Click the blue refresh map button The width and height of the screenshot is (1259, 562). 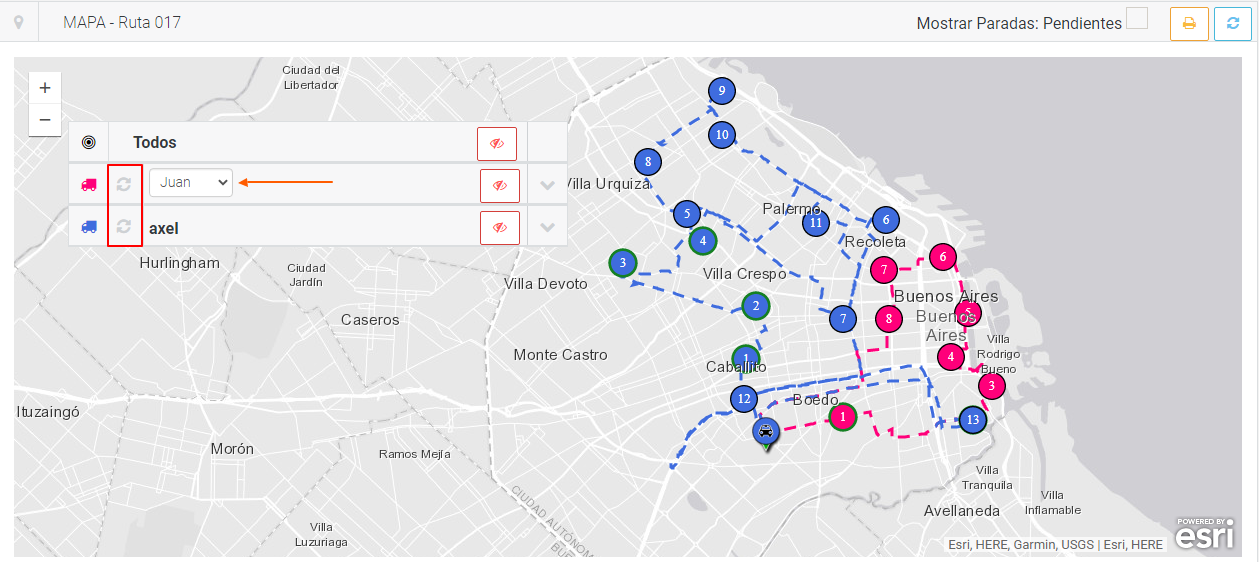coord(1232,24)
